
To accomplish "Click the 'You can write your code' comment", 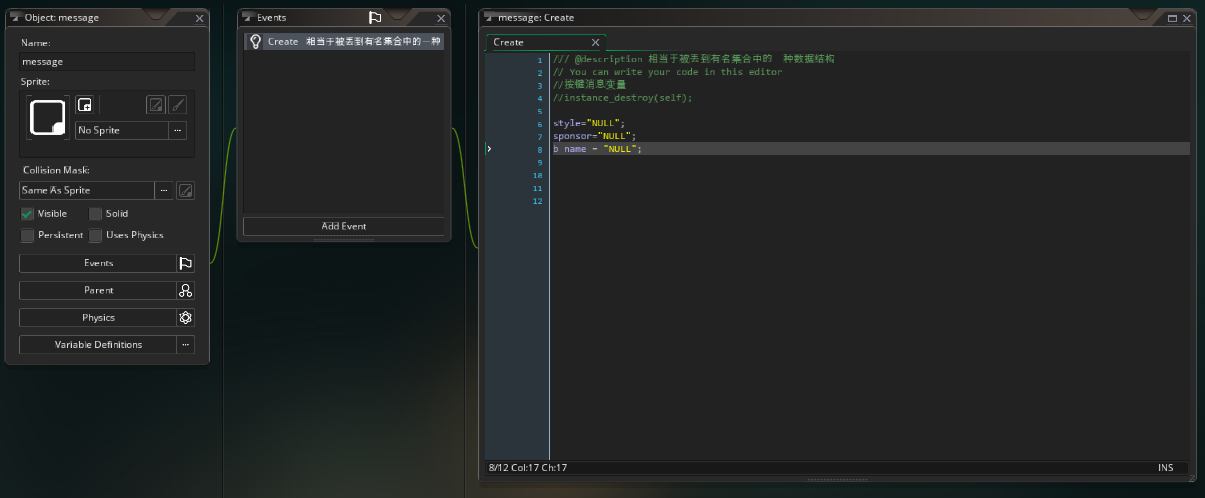I will click(x=667, y=71).
